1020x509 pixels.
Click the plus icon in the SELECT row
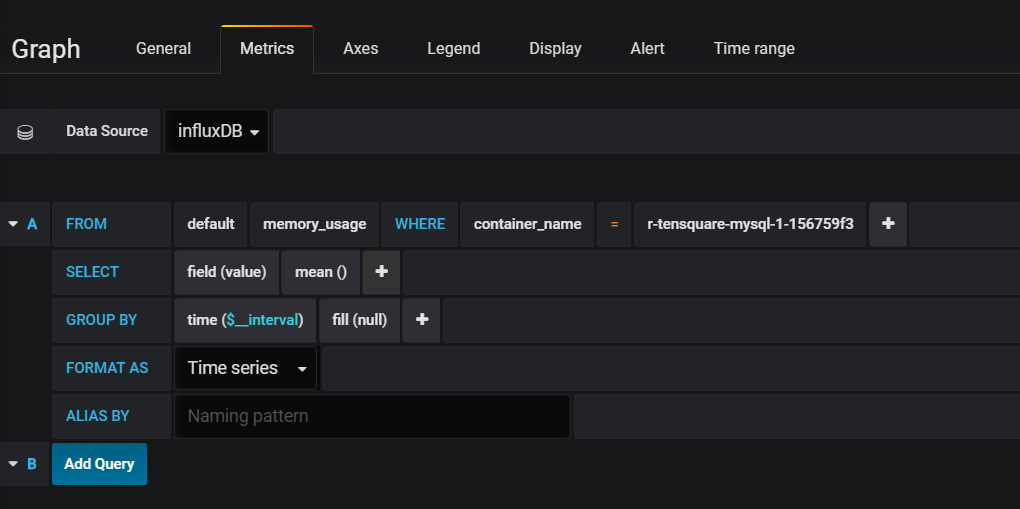click(381, 272)
